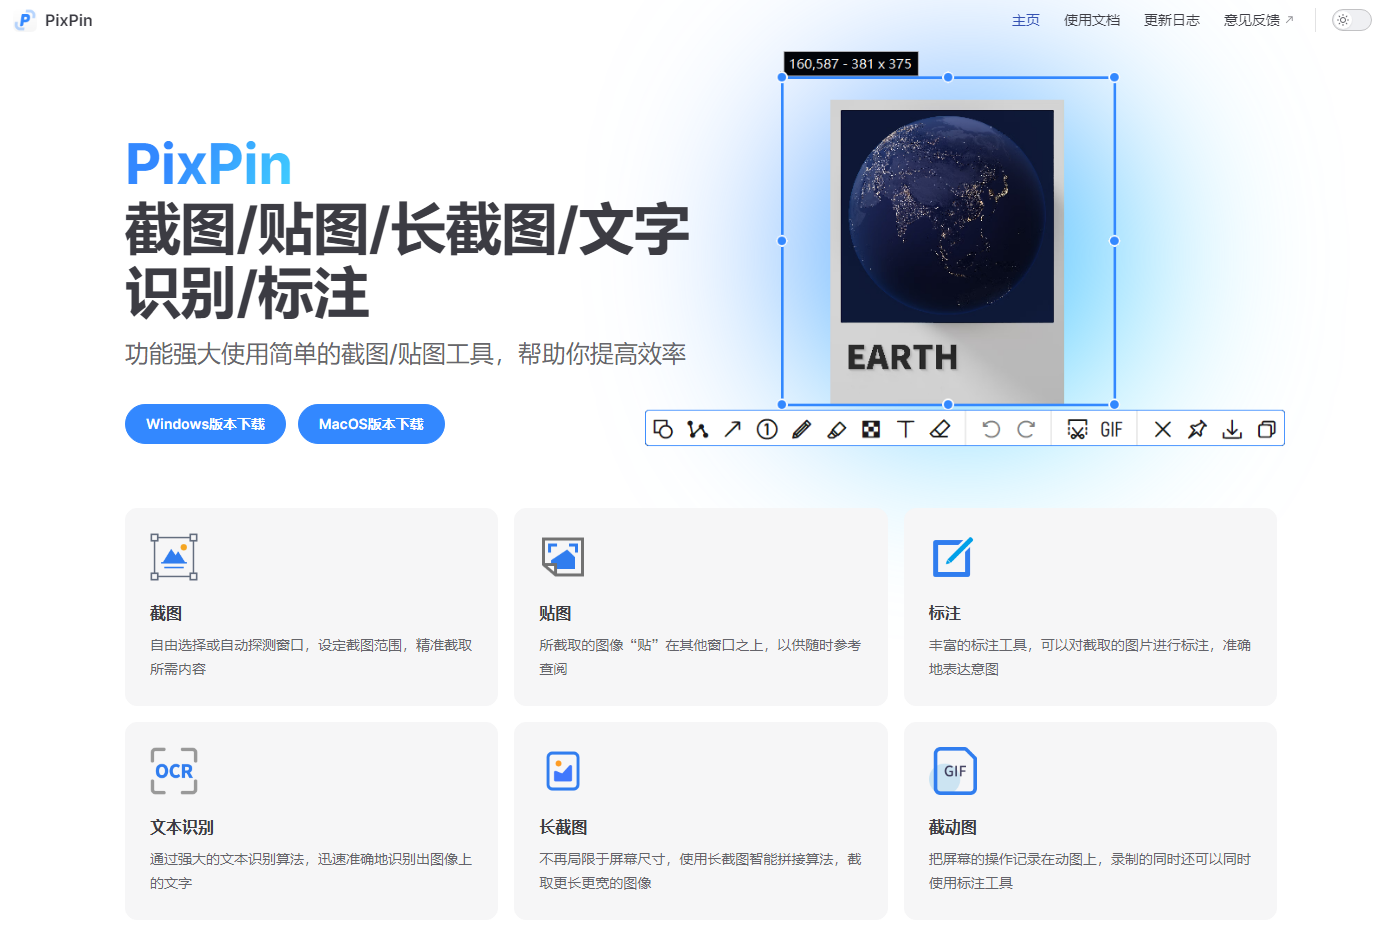Viewport: 1381px width, 932px height.
Task: Click the redo arrow in toolbar
Action: pyautogui.click(x=1026, y=429)
